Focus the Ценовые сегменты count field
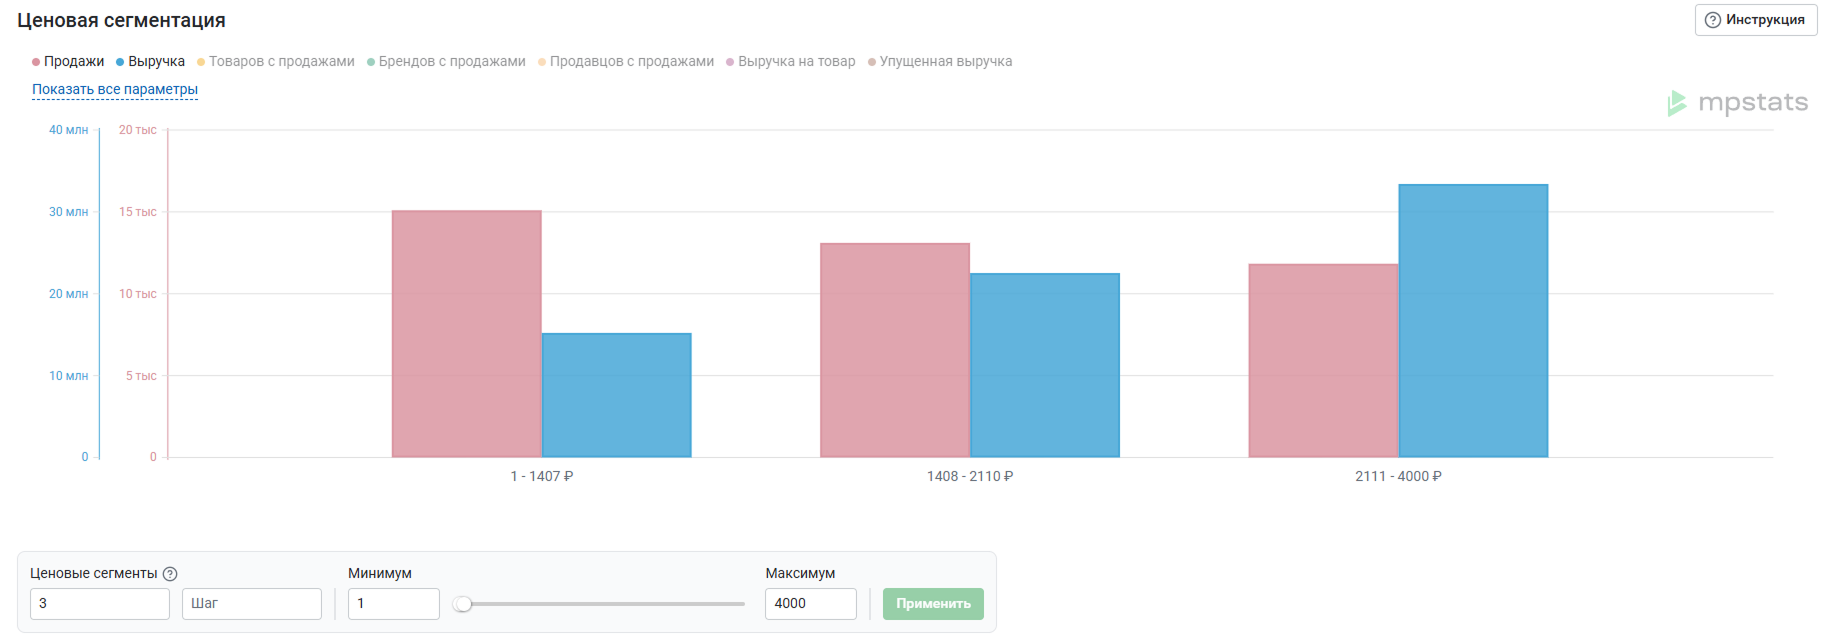This screenshot has height=644, width=1832. tap(100, 604)
